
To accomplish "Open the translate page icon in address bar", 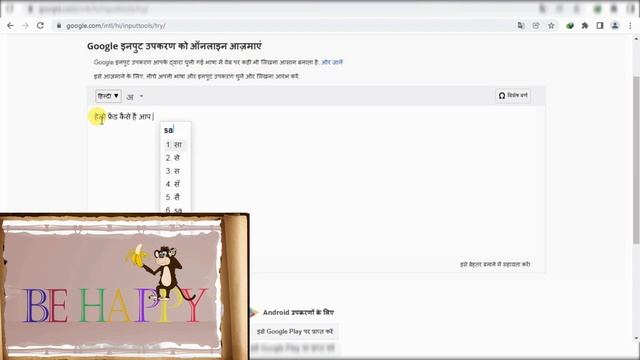I will point(521,26).
